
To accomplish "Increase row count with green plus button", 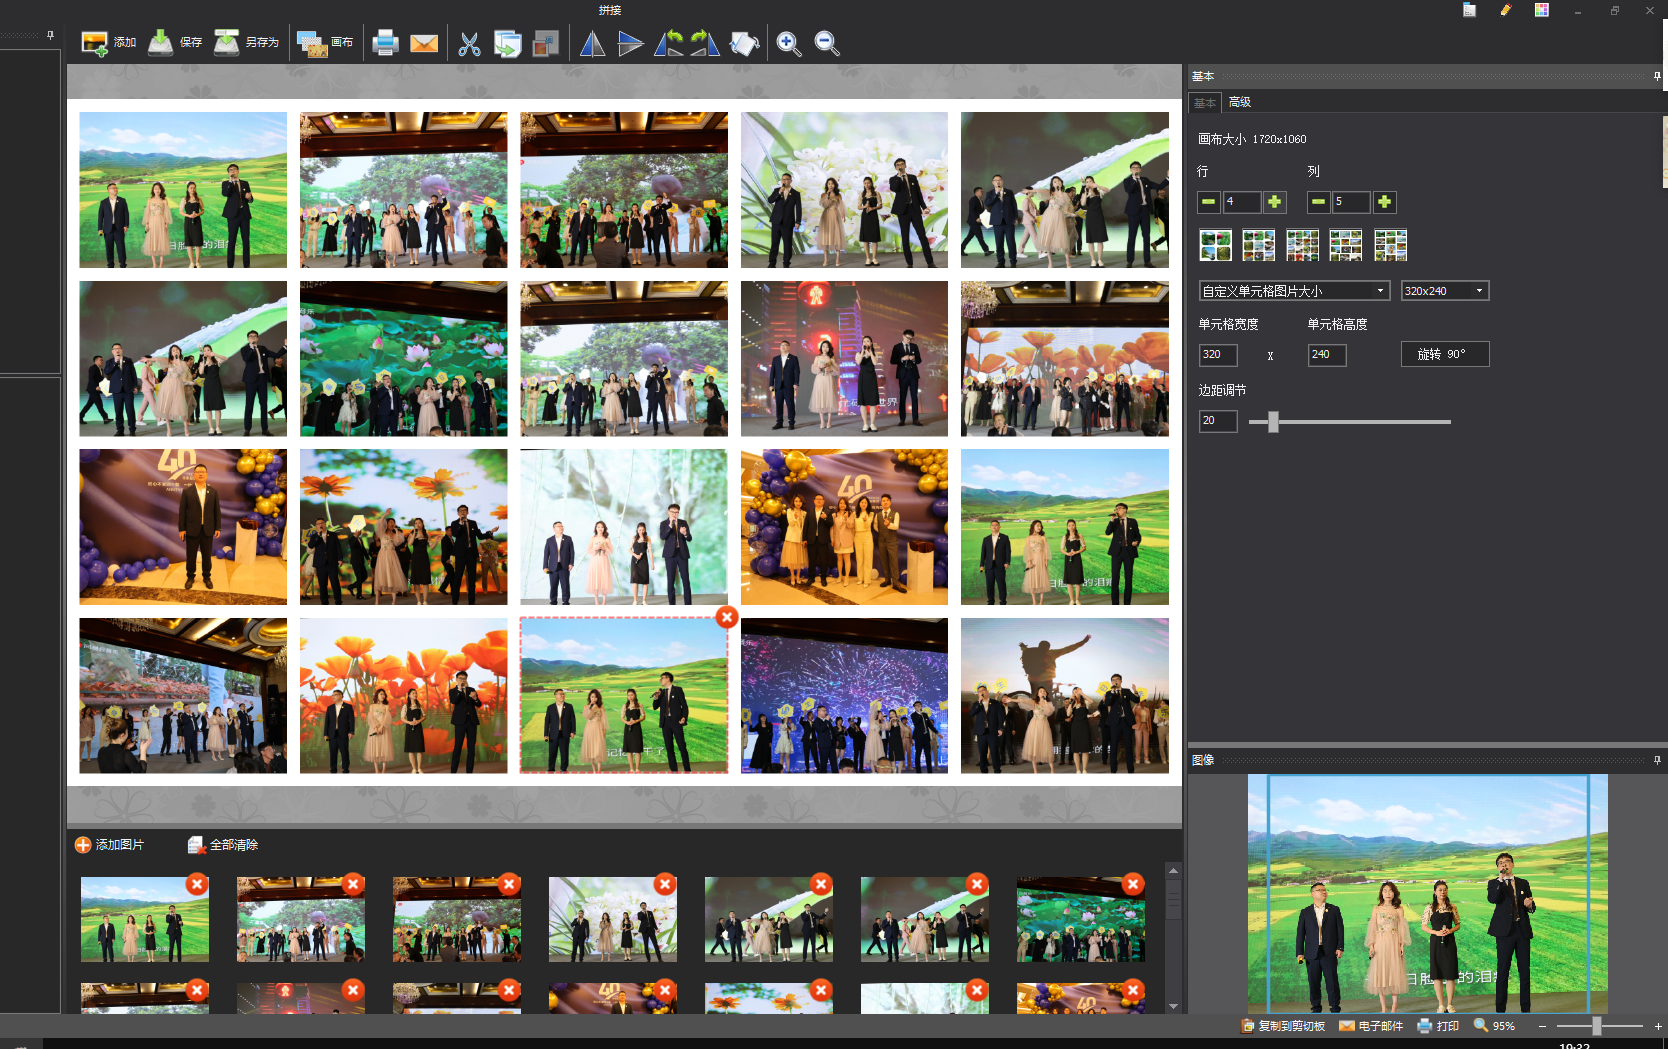I will [x=1275, y=202].
